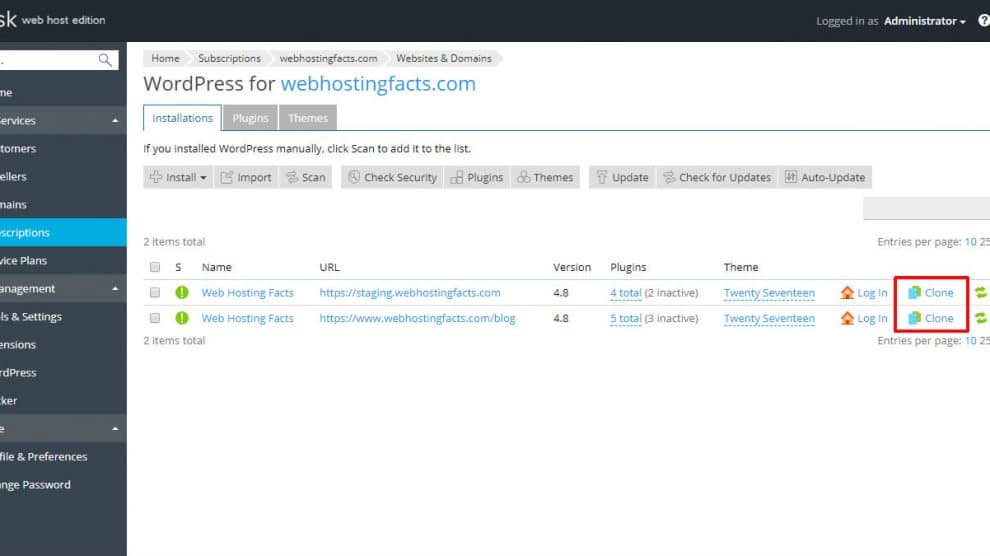Viewport: 990px width, 556px height.
Task: Go to Subscriptions breadcrumb
Action: click(x=229, y=58)
